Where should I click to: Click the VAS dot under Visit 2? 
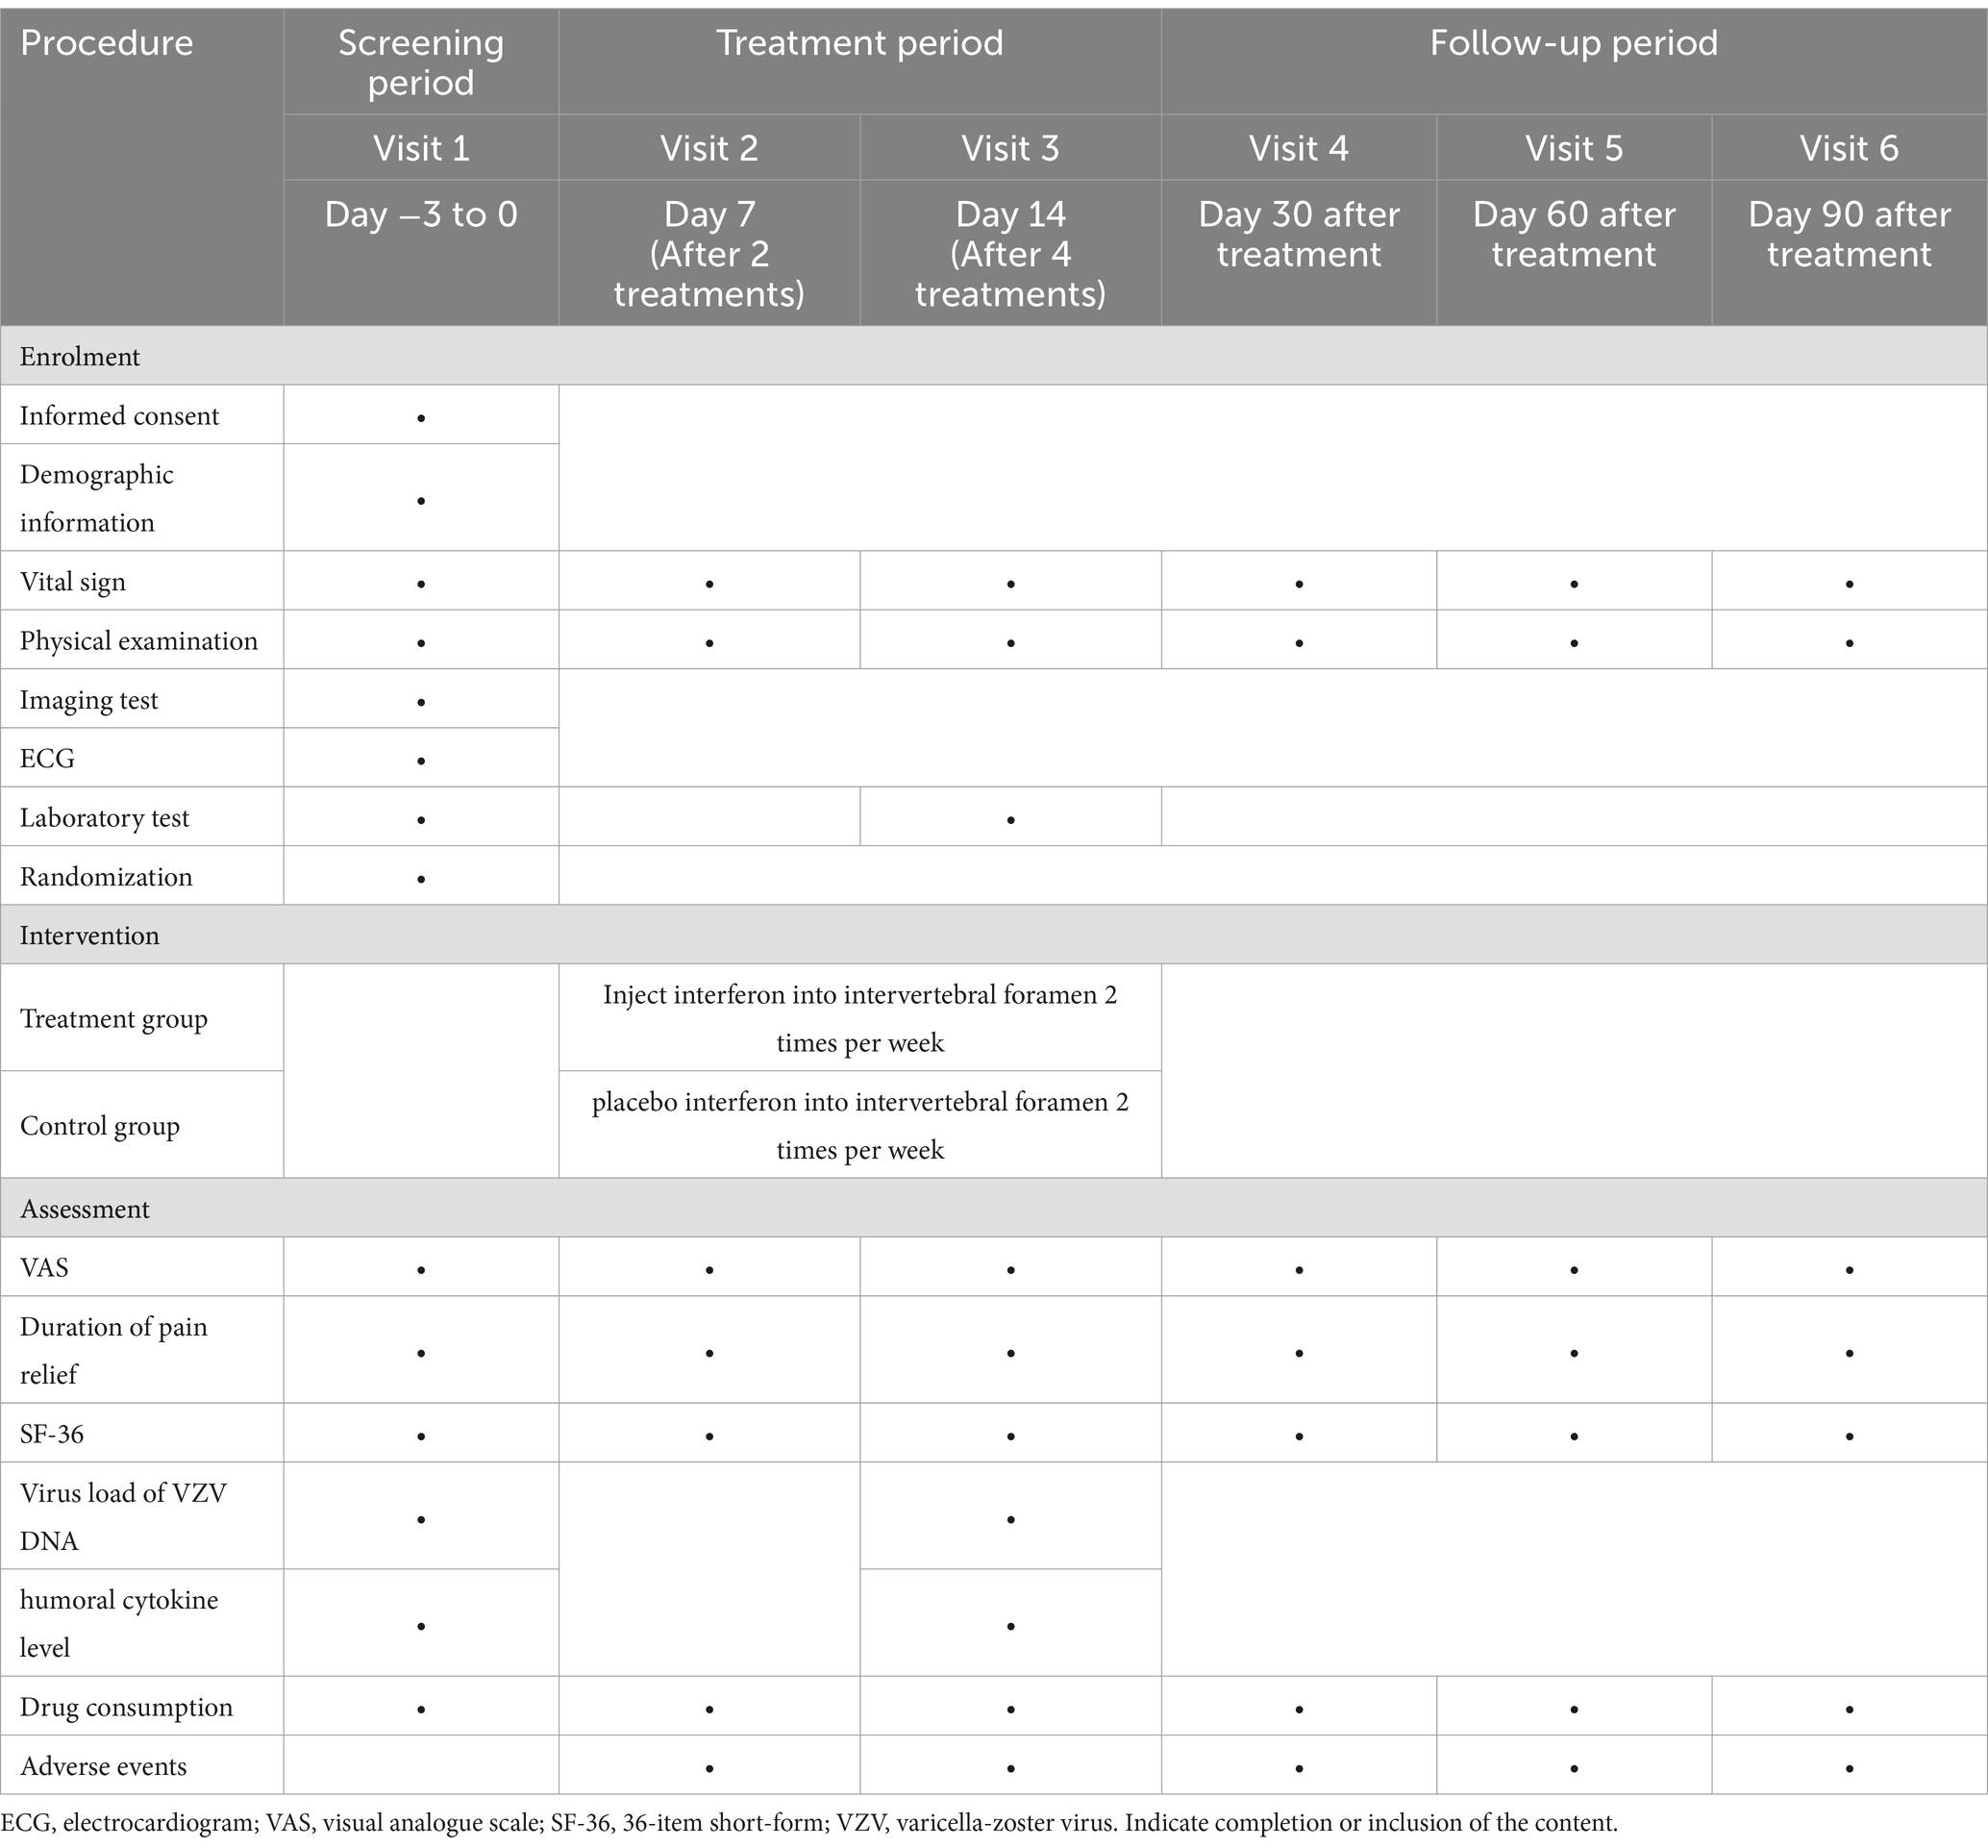[709, 1270]
